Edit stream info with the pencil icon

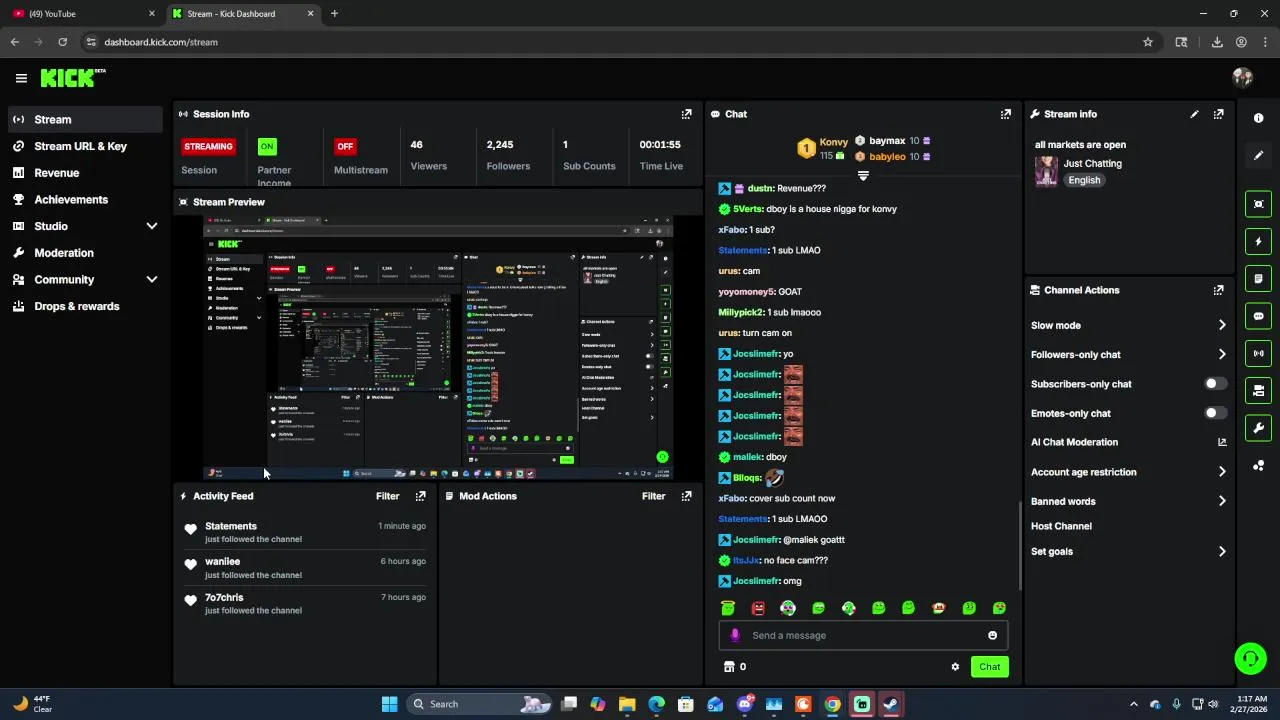point(1194,114)
